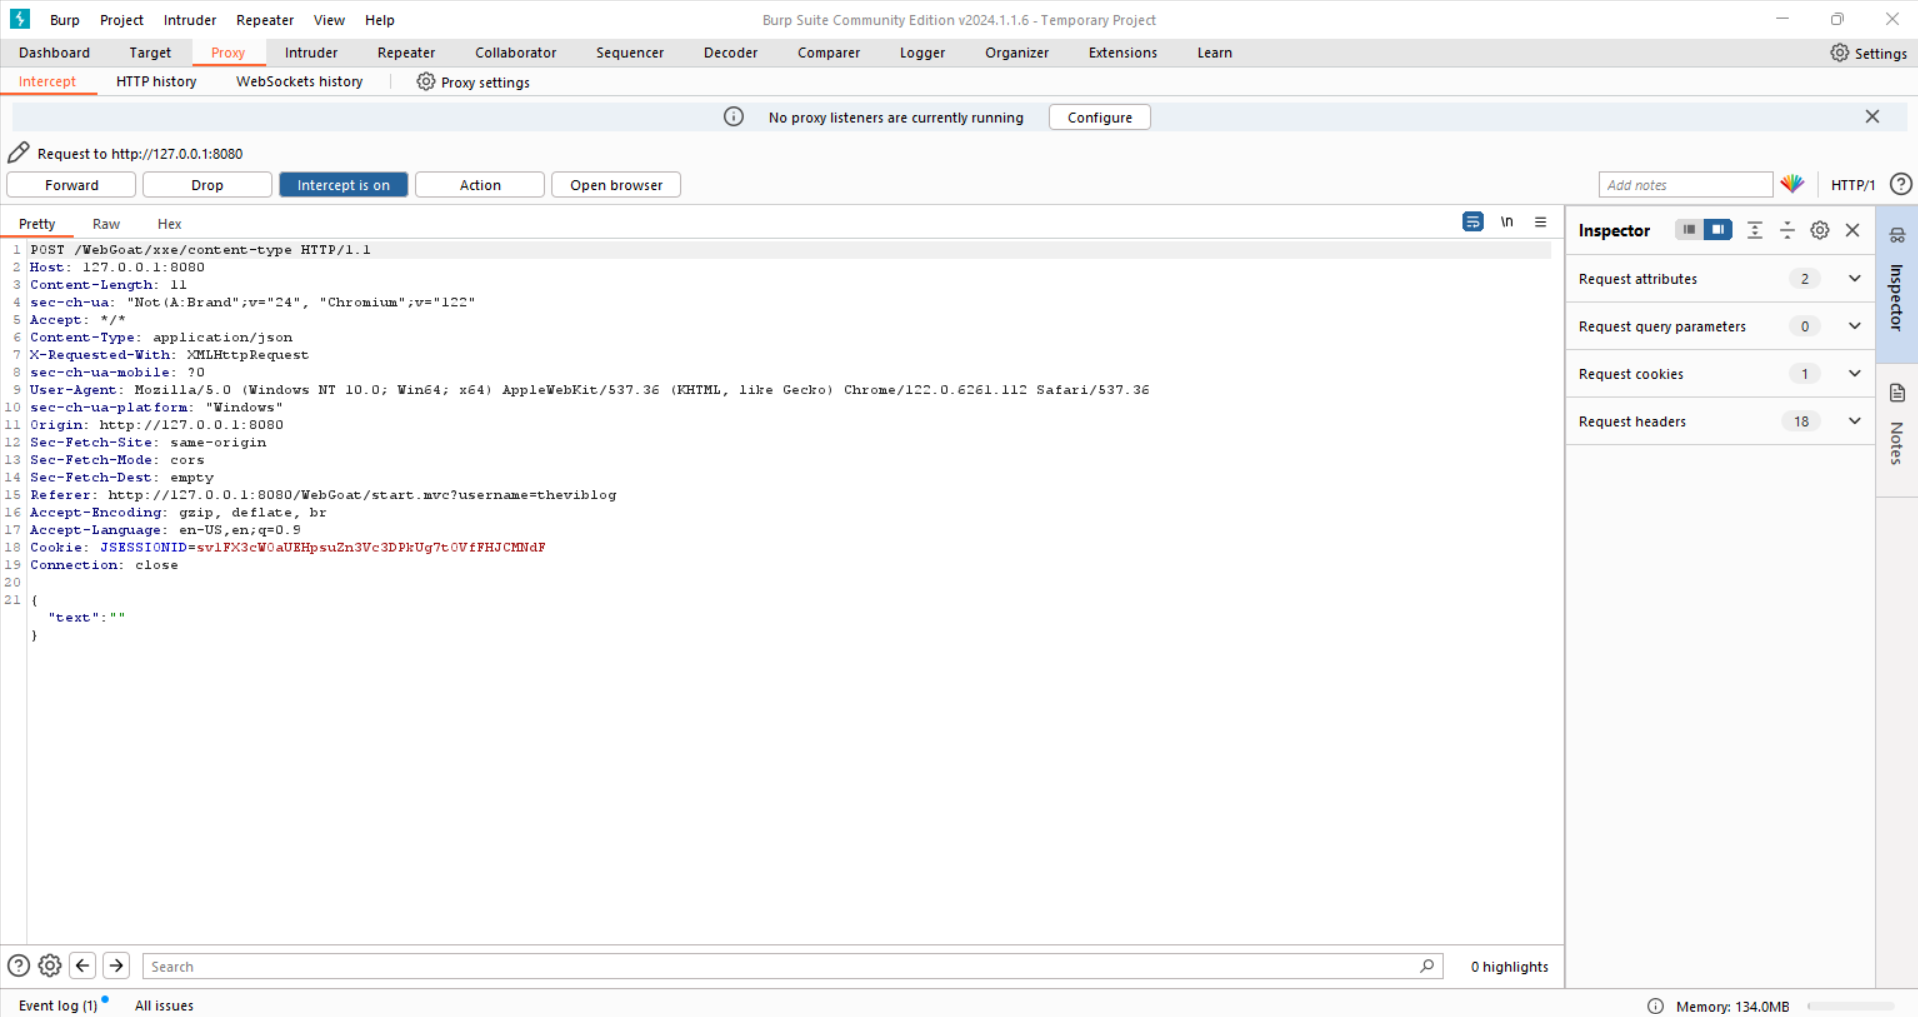Click the Add notes input field
Viewport: 1918px width, 1017px height.
(x=1685, y=185)
